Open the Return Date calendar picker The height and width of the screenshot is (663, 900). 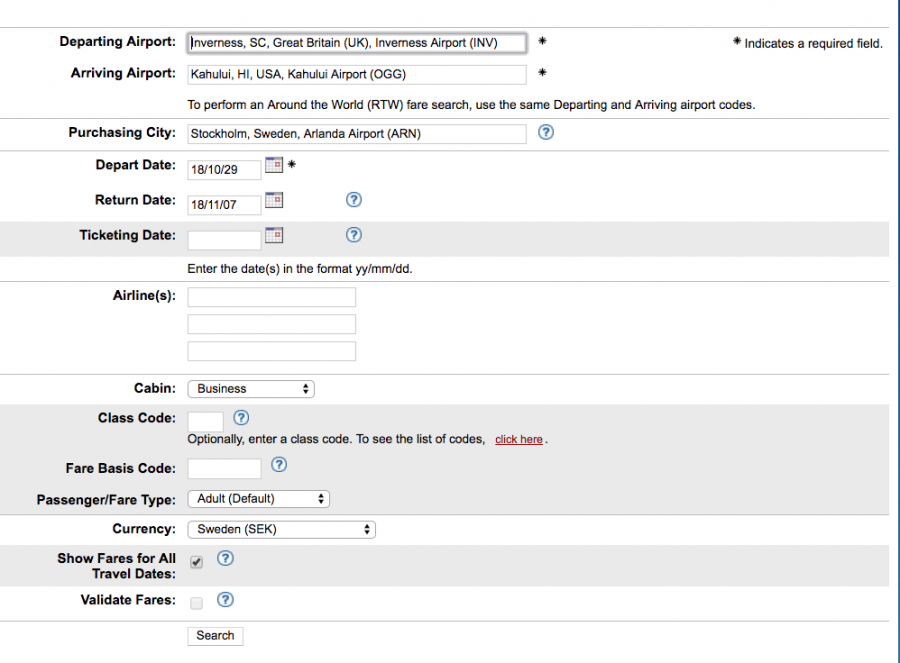(x=274, y=200)
